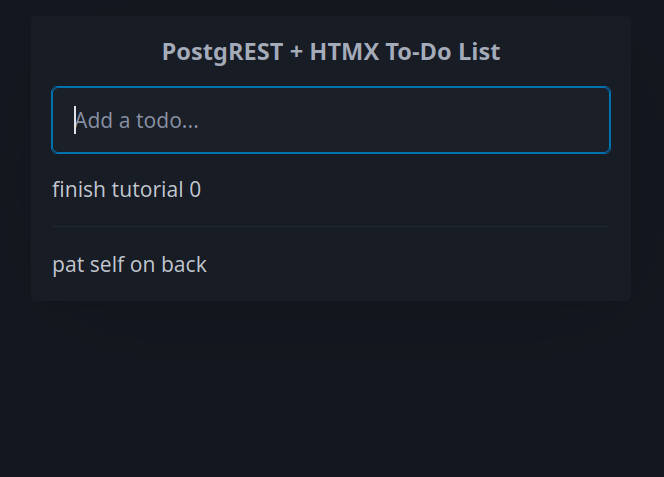The height and width of the screenshot is (477, 664).
Task: Click the 'PostgREST + HTMX To-Do List' heading
Action: click(331, 52)
